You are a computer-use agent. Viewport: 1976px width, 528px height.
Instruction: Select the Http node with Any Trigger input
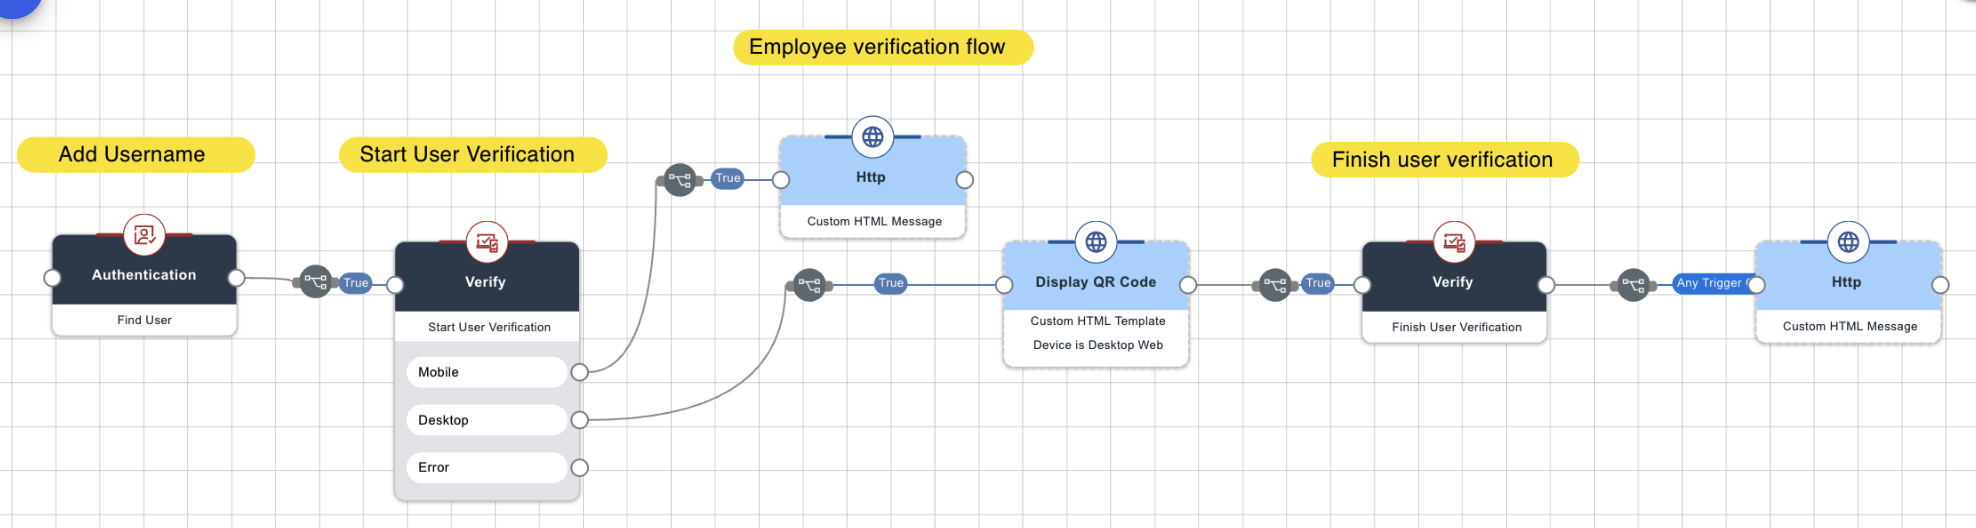[1848, 292]
